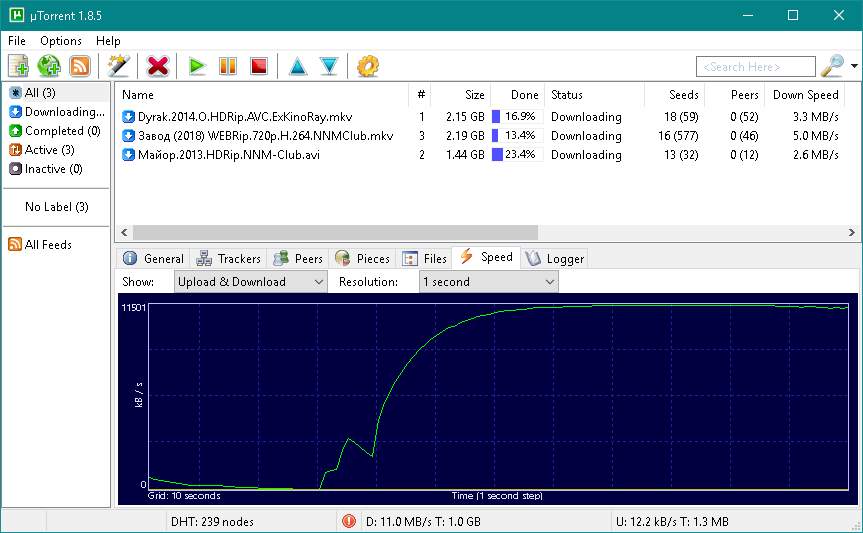Open the Upload & Download show dropdown
The height and width of the screenshot is (533, 863).
[x=250, y=282]
